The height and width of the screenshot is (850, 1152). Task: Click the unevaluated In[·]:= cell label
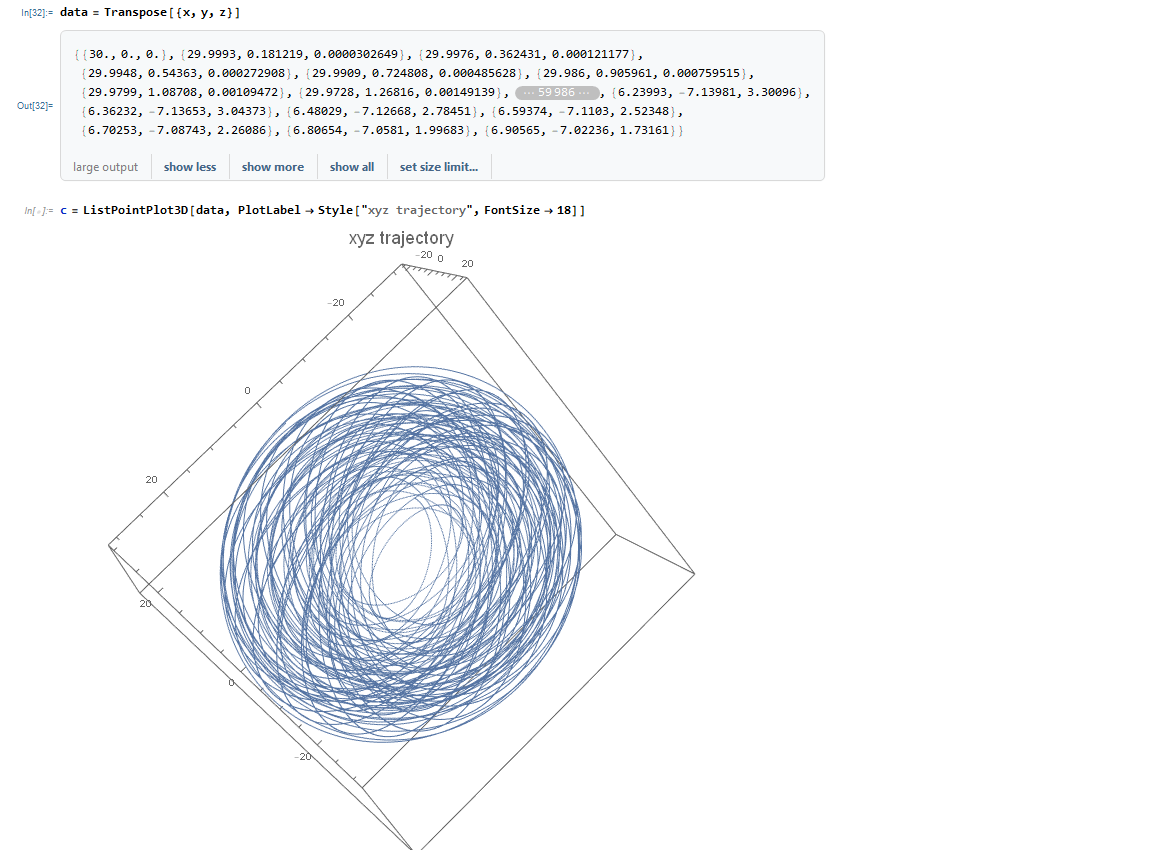38,211
